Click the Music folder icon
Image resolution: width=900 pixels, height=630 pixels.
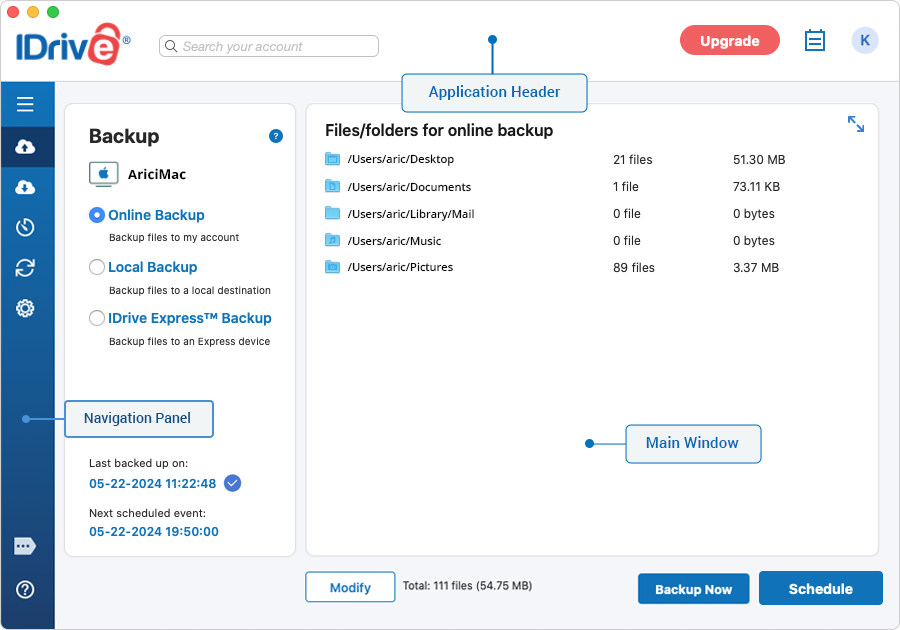332,240
